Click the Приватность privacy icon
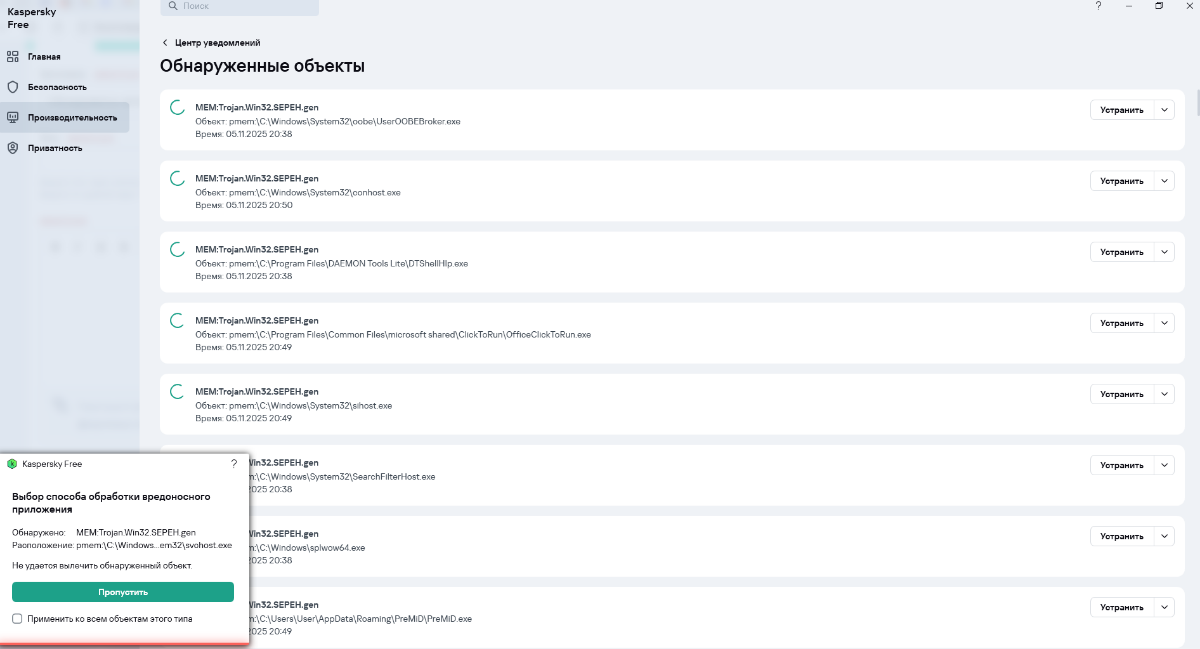Image resolution: width=1200 pixels, height=649 pixels. click(x=13, y=148)
